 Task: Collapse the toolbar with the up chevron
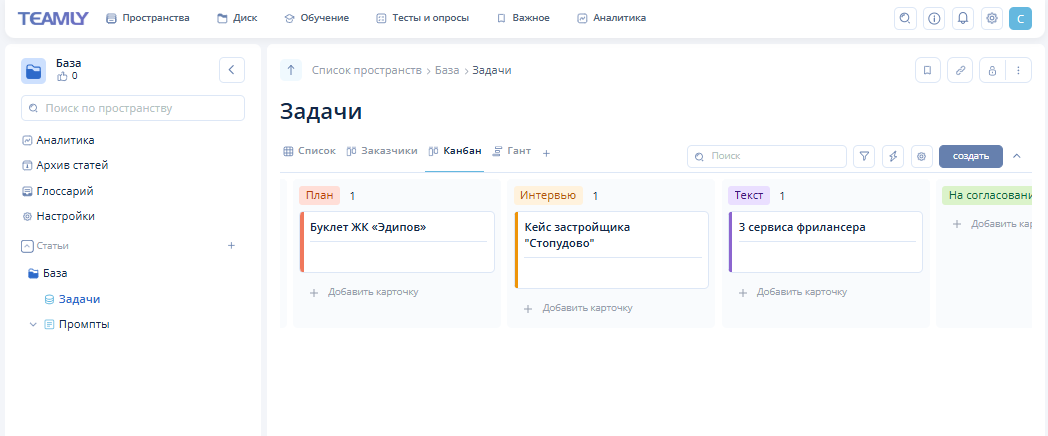(x=1017, y=156)
